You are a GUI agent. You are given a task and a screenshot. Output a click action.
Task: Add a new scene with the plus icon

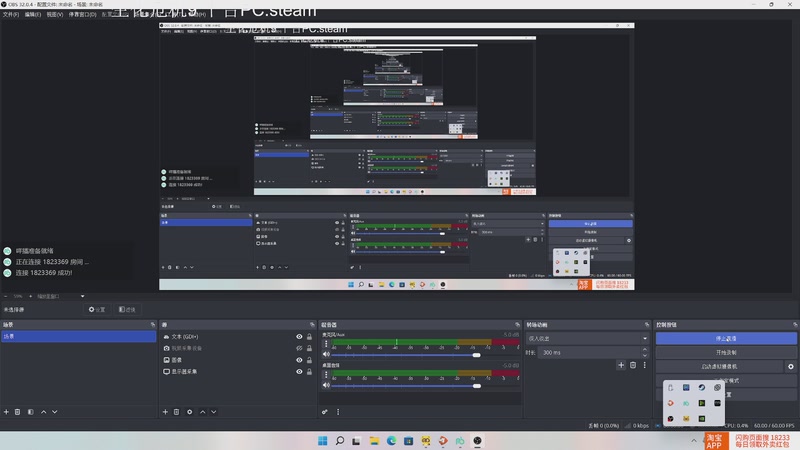pyautogui.click(x=6, y=412)
